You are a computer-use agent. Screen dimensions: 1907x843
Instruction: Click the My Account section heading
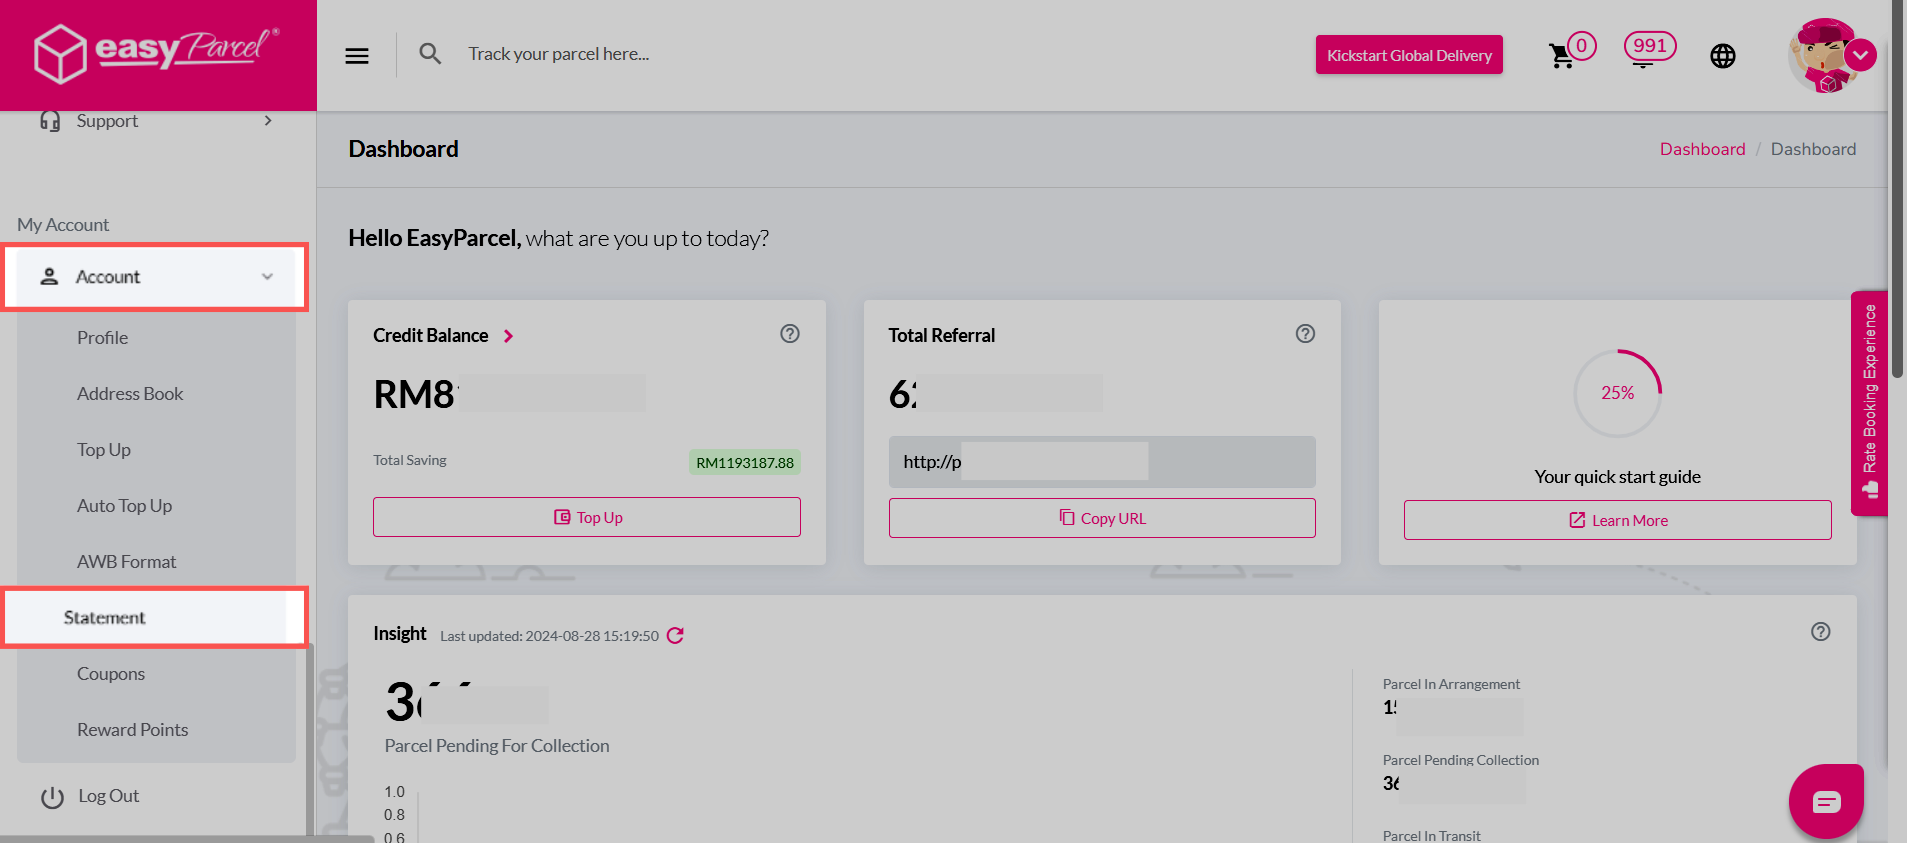63,225
